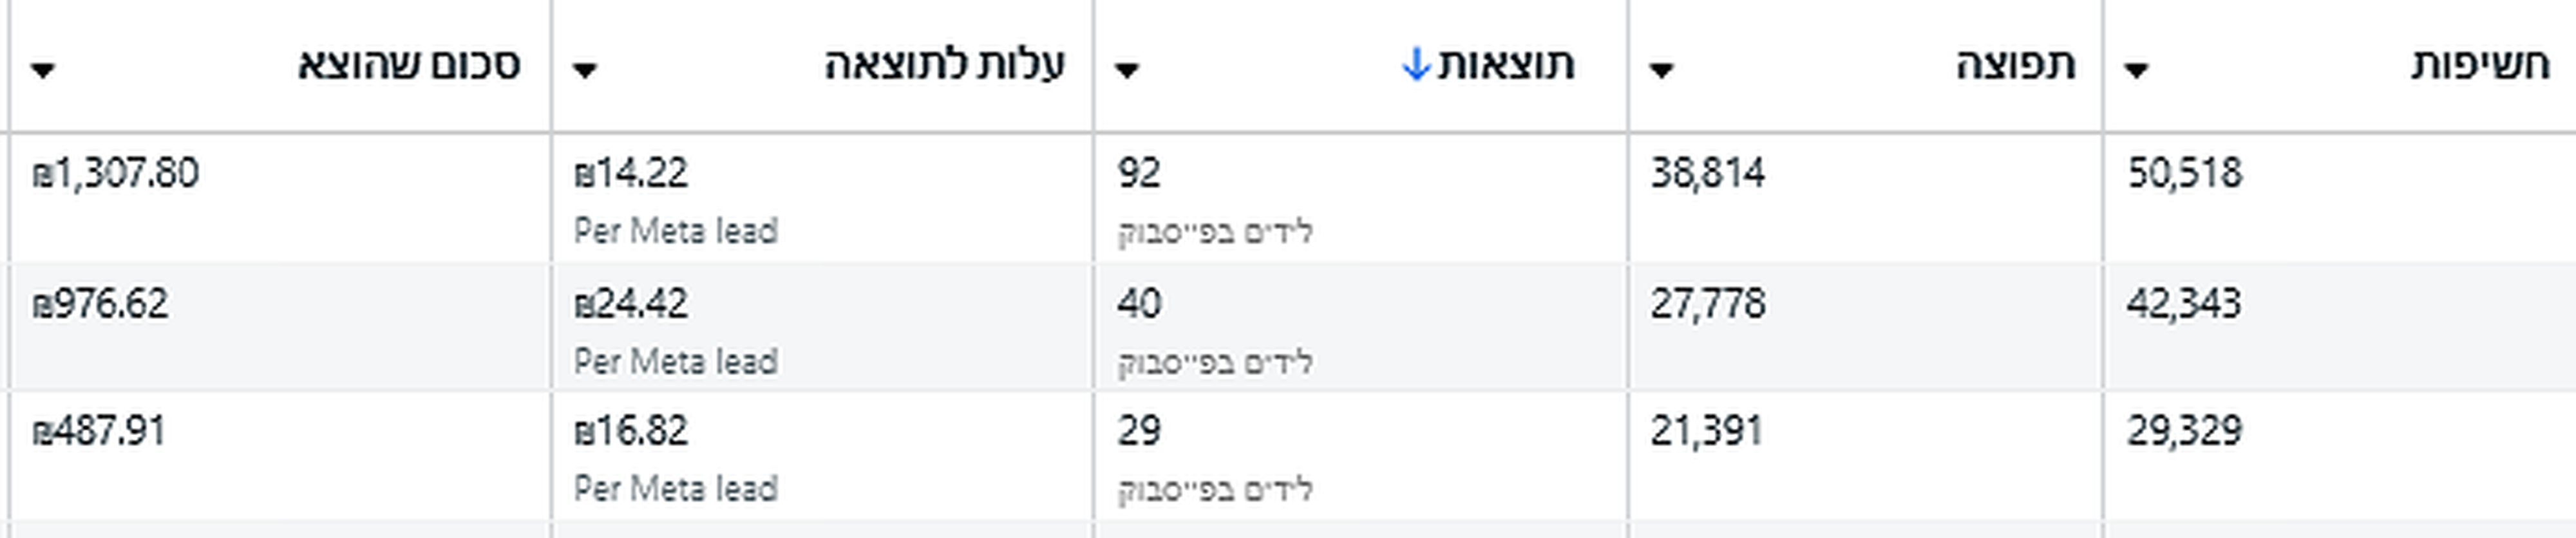The height and width of the screenshot is (538, 2576).
Task: Click the ₪487.91 amount spent value
Action: pyautogui.click(x=99, y=431)
